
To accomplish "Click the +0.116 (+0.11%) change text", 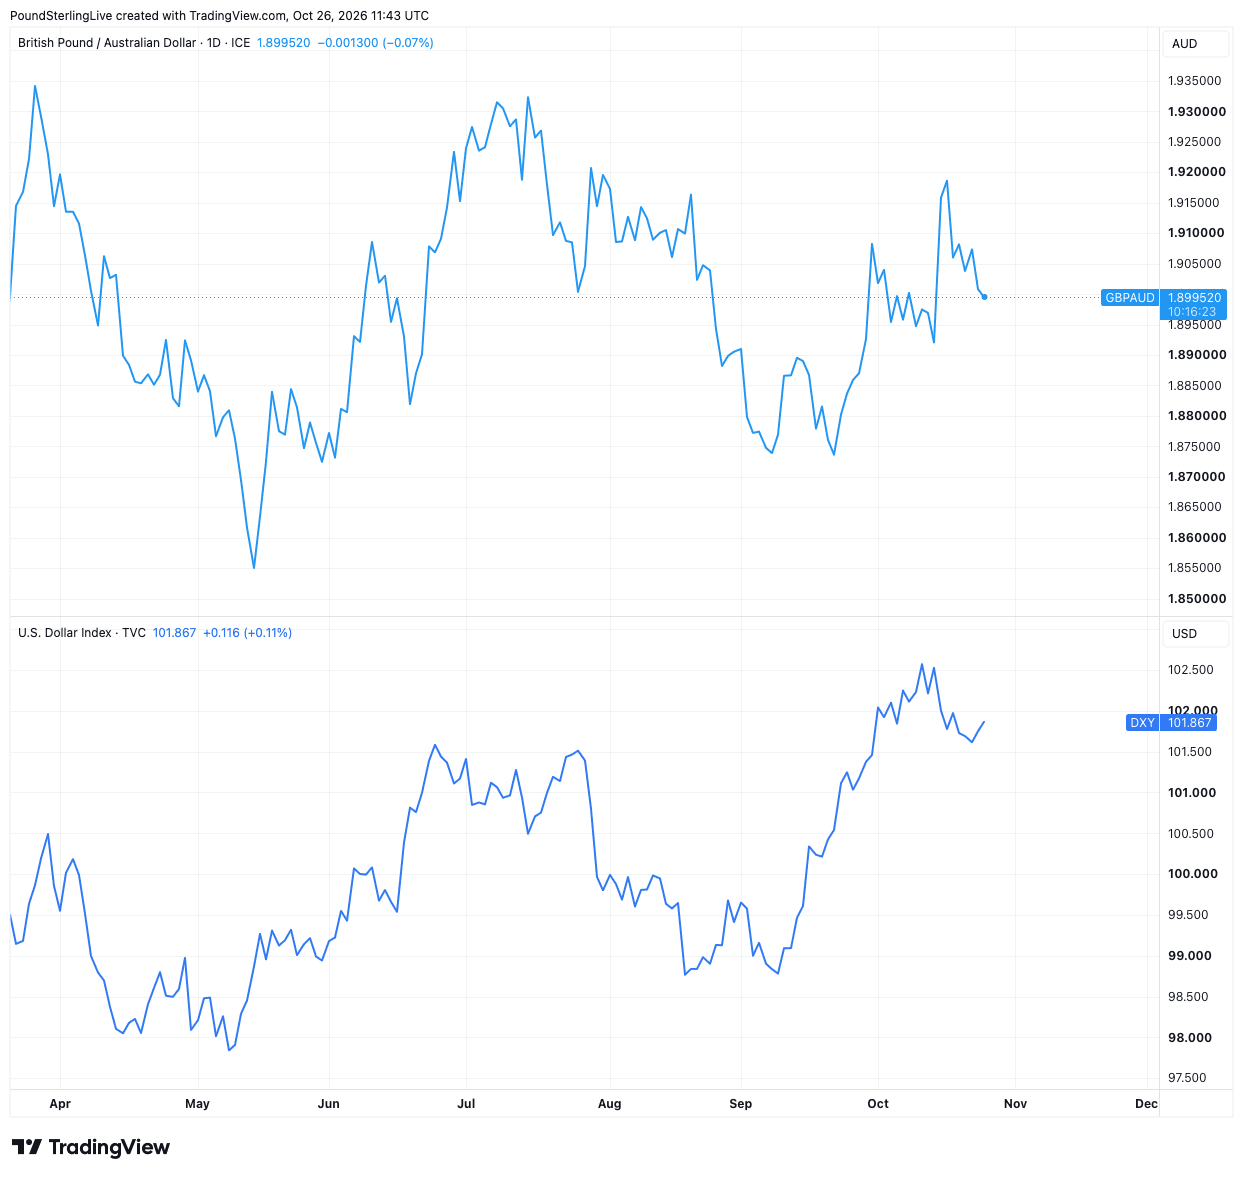I will tap(247, 633).
